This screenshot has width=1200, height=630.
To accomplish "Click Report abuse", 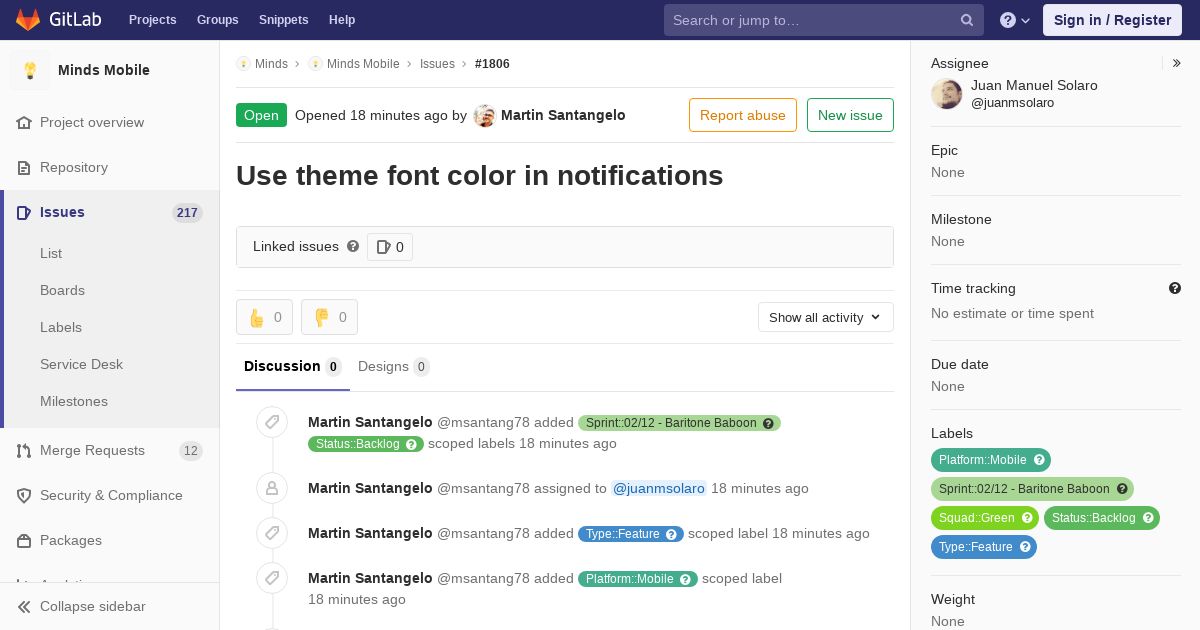I will (743, 115).
